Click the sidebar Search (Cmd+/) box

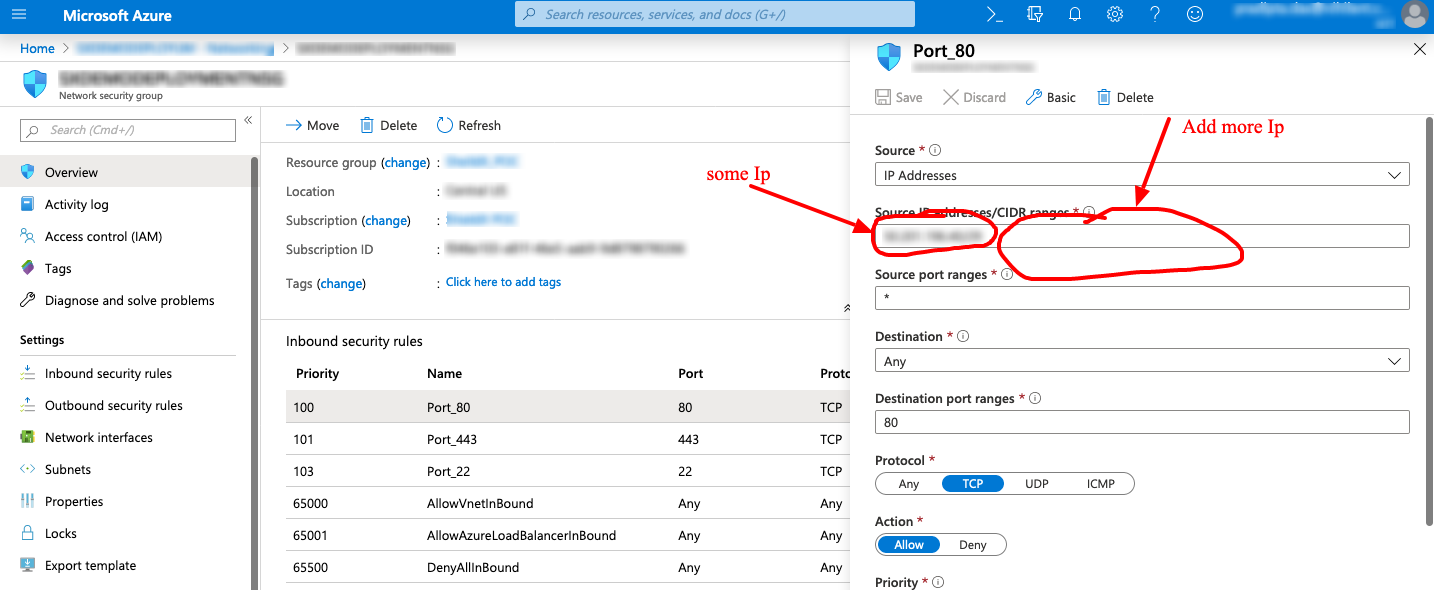[x=128, y=130]
